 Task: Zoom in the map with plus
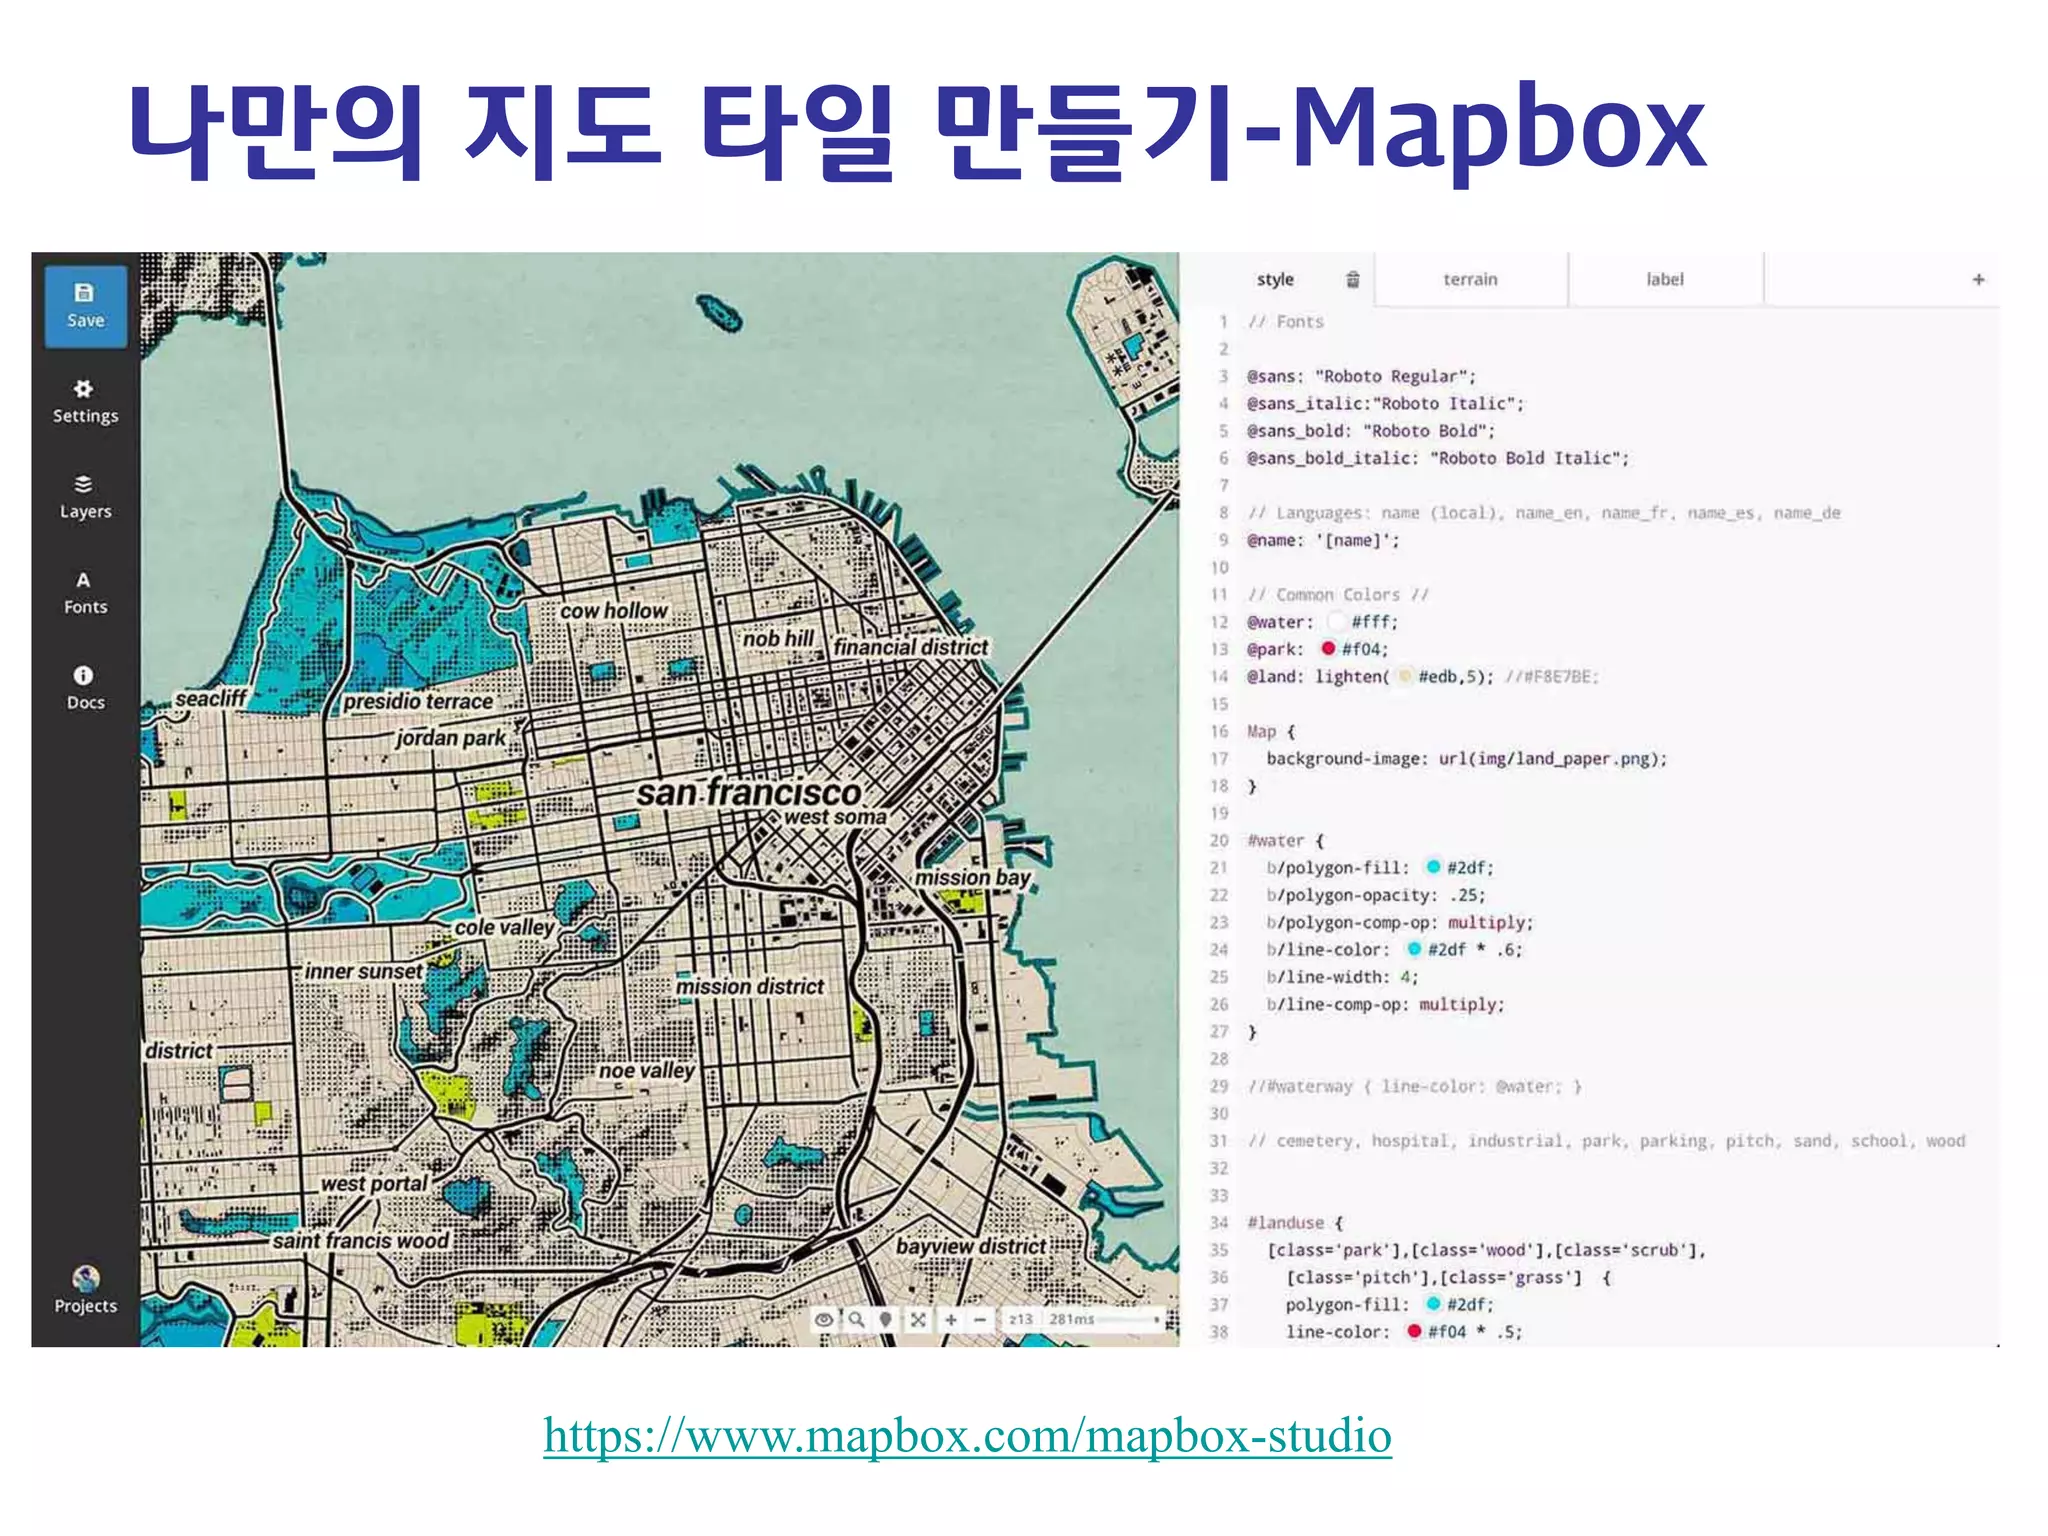[x=950, y=1320]
